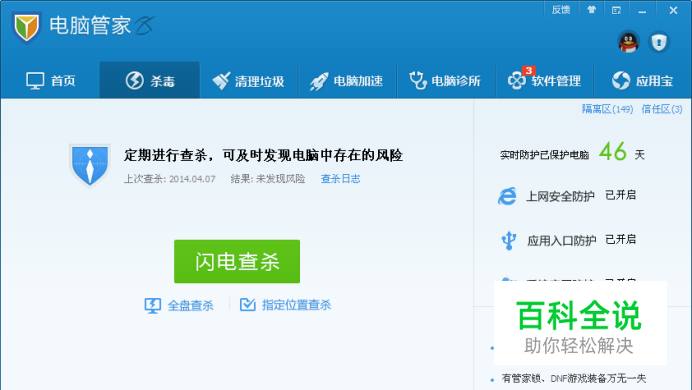
Task: Click 应用入口防护 已开启 status
Action: pyautogui.click(x=621, y=240)
